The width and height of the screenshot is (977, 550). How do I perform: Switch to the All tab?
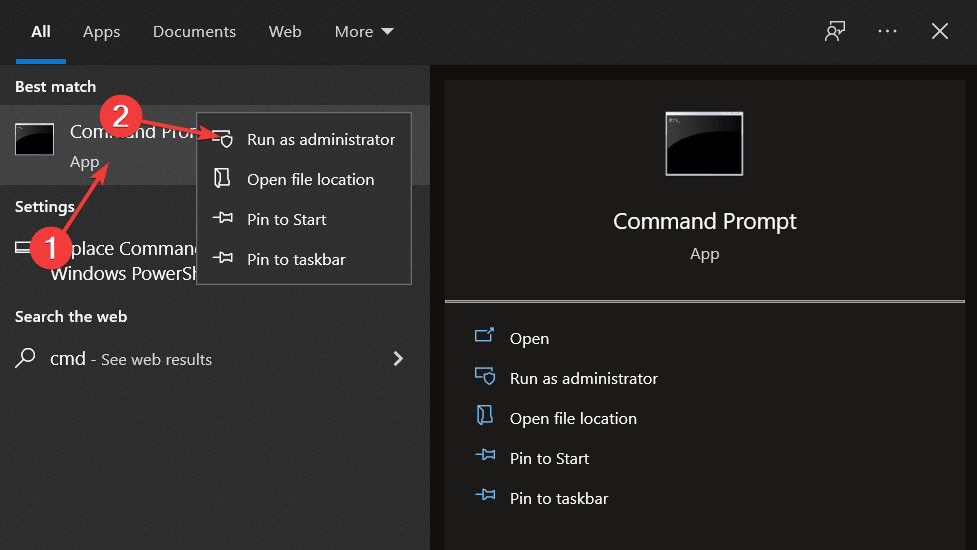(x=41, y=31)
